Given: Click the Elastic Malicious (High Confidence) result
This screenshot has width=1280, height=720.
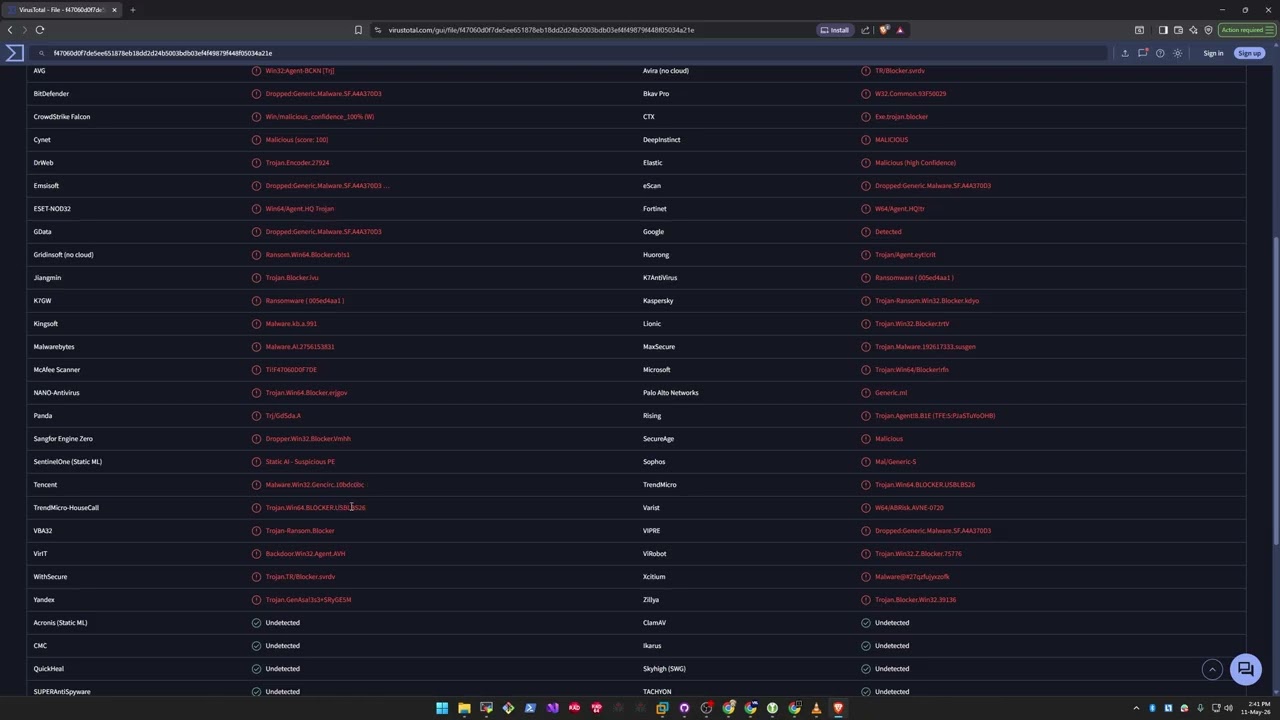Looking at the screenshot, I should [915, 163].
